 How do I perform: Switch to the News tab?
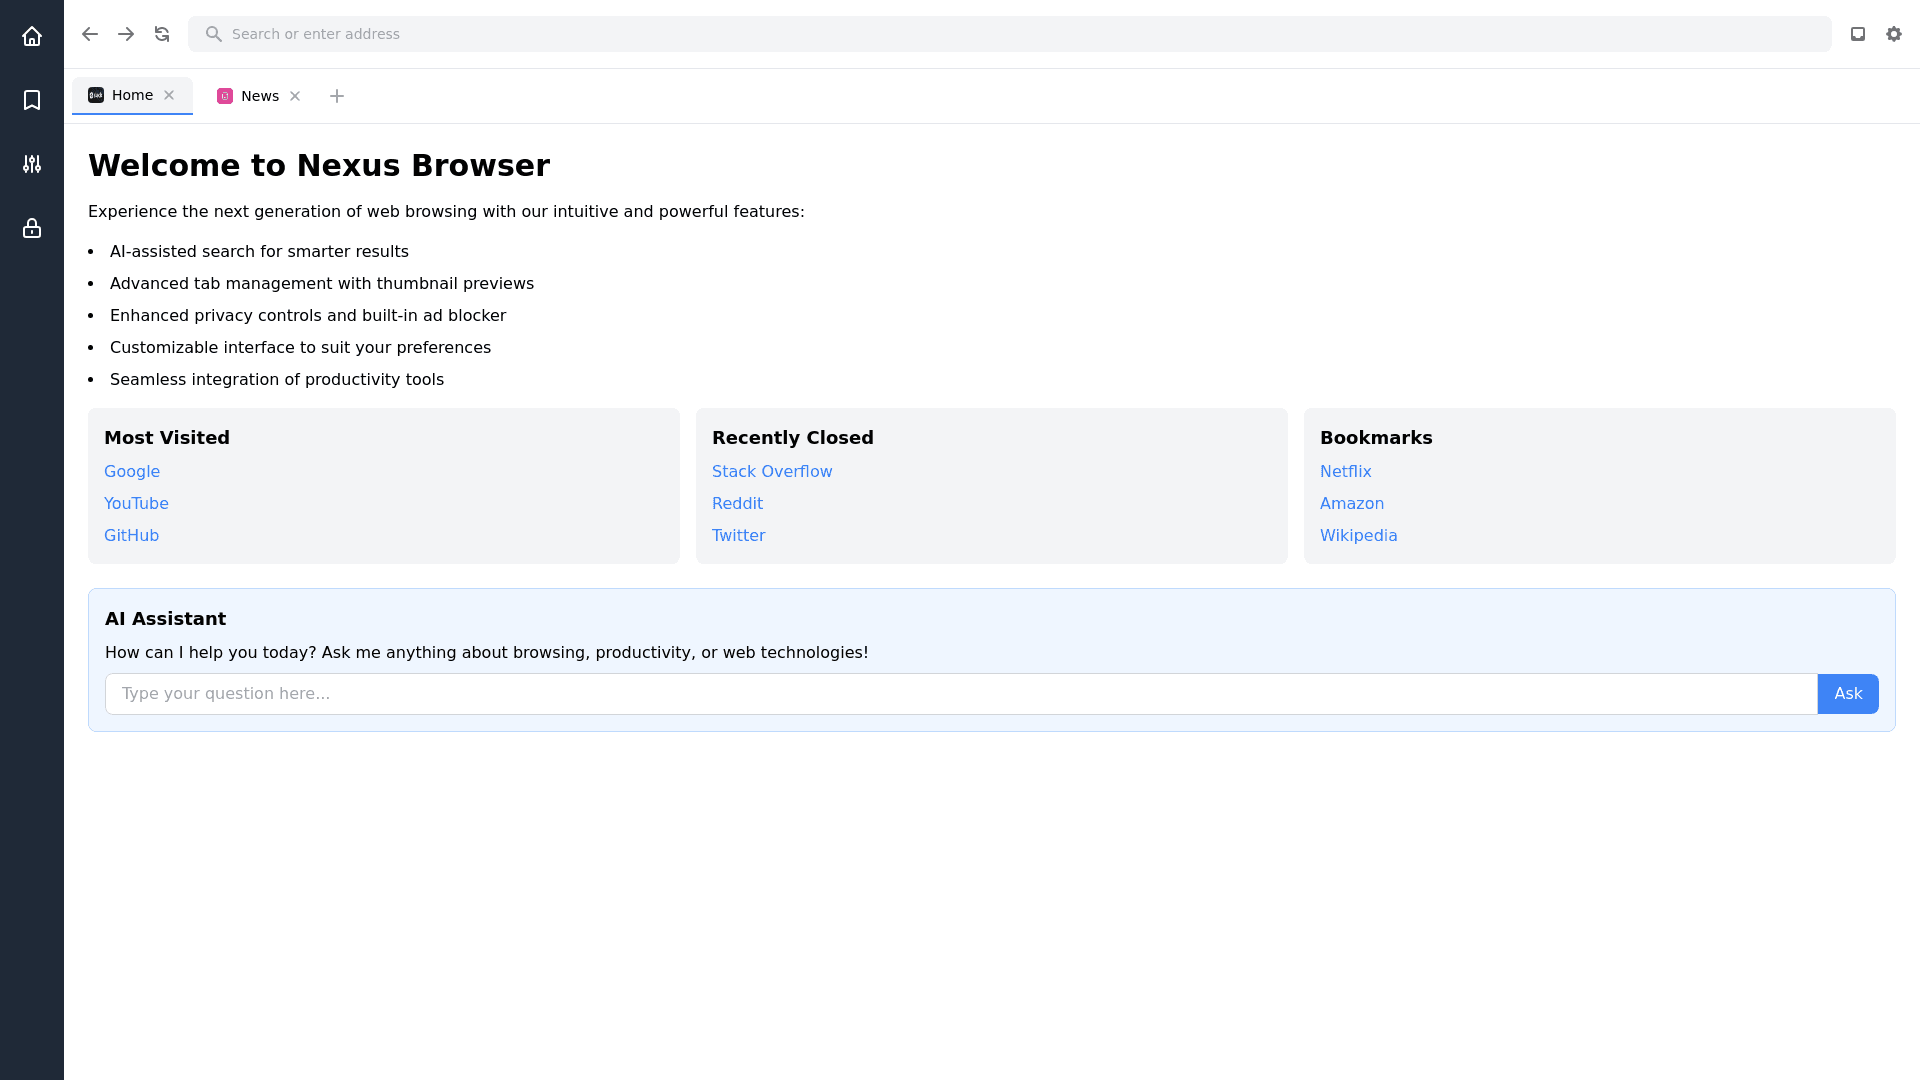pos(259,96)
